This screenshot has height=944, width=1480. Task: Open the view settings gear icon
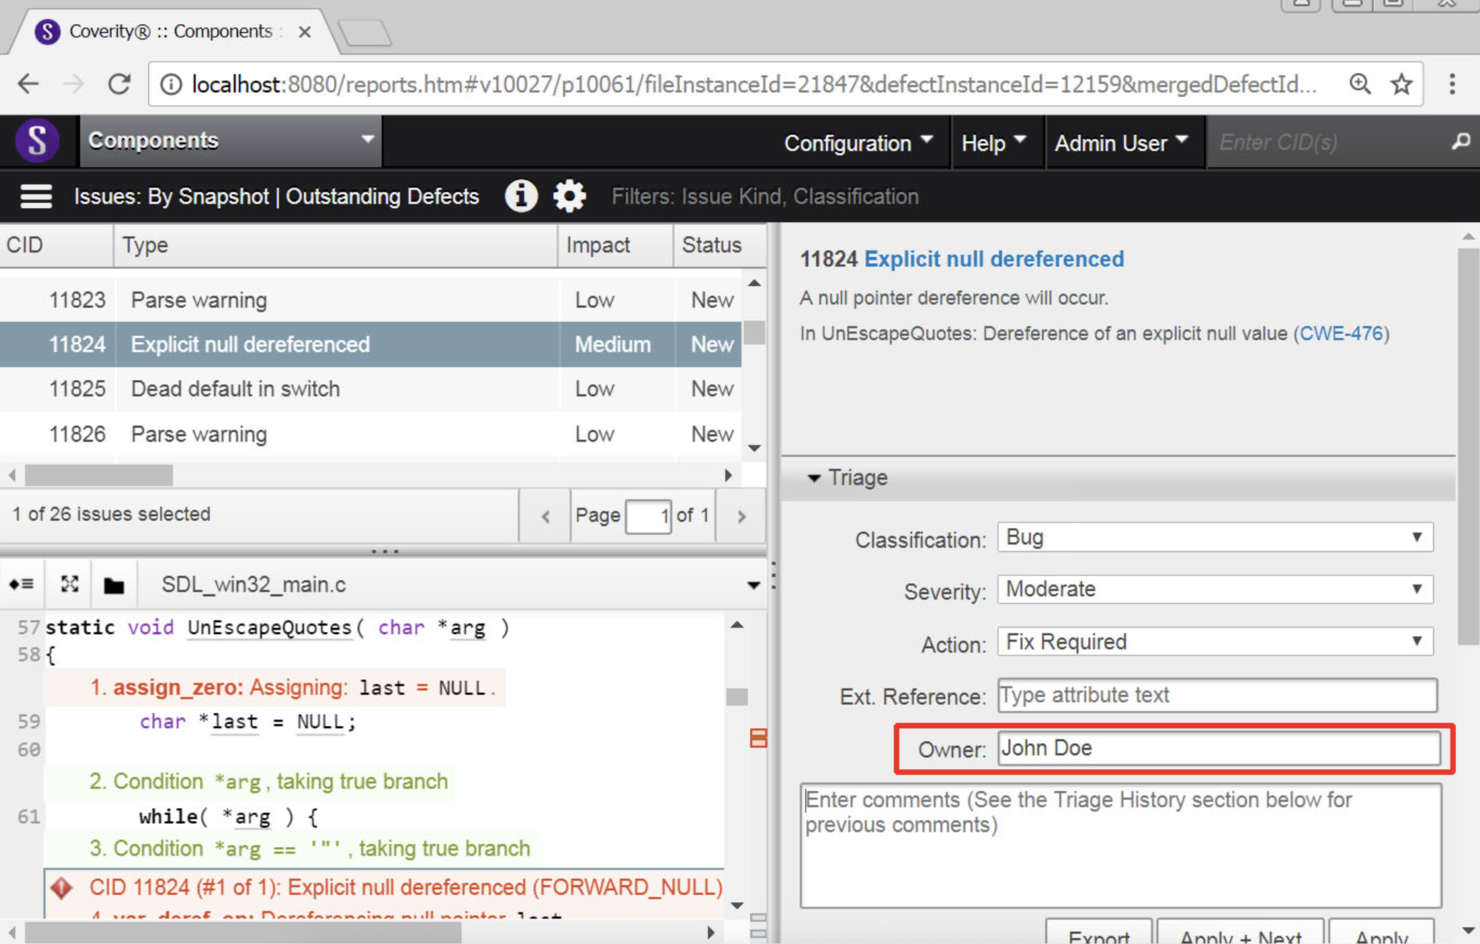(569, 196)
